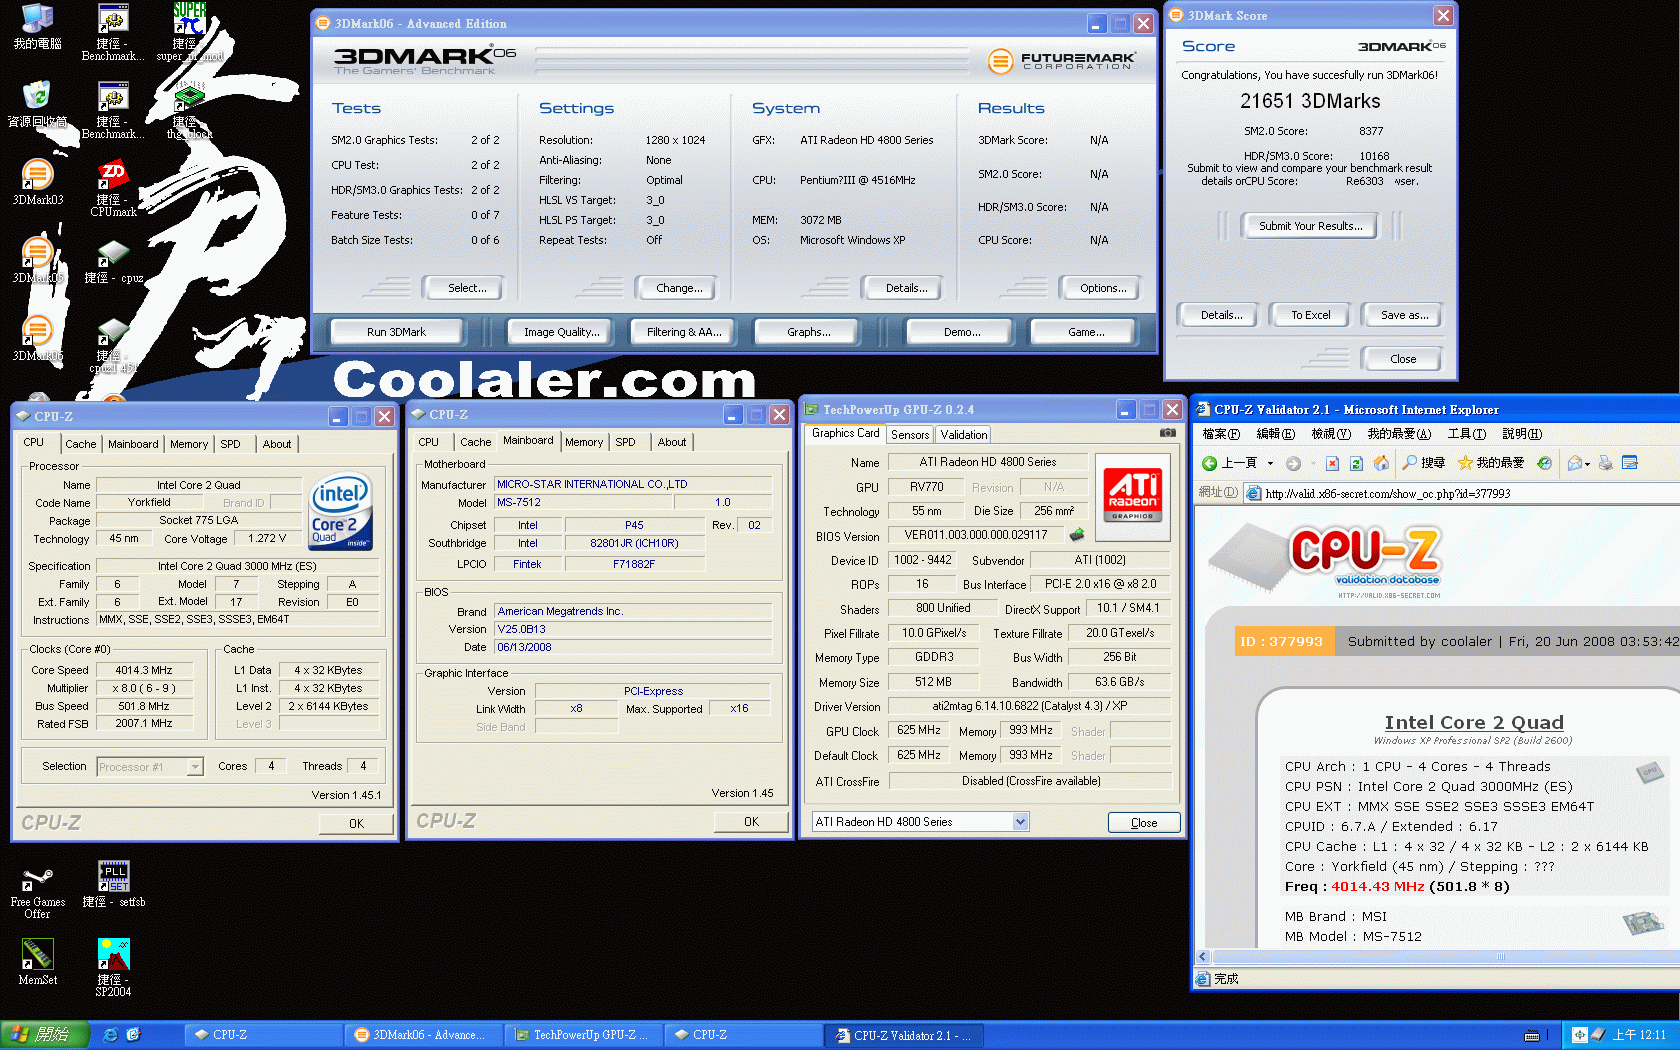Open the cpuz desktop shortcut
This screenshot has height=1050, width=1680.
click(113, 260)
